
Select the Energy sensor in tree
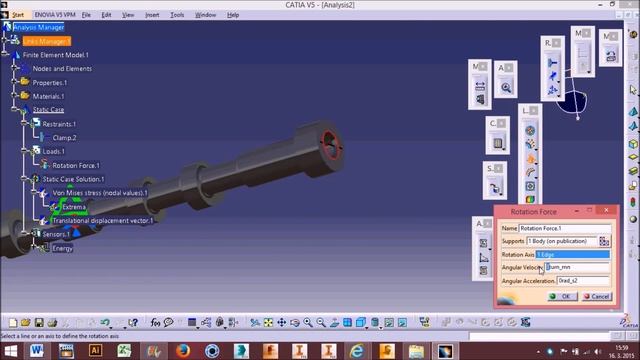pyautogui.click(x=62, y=248)
